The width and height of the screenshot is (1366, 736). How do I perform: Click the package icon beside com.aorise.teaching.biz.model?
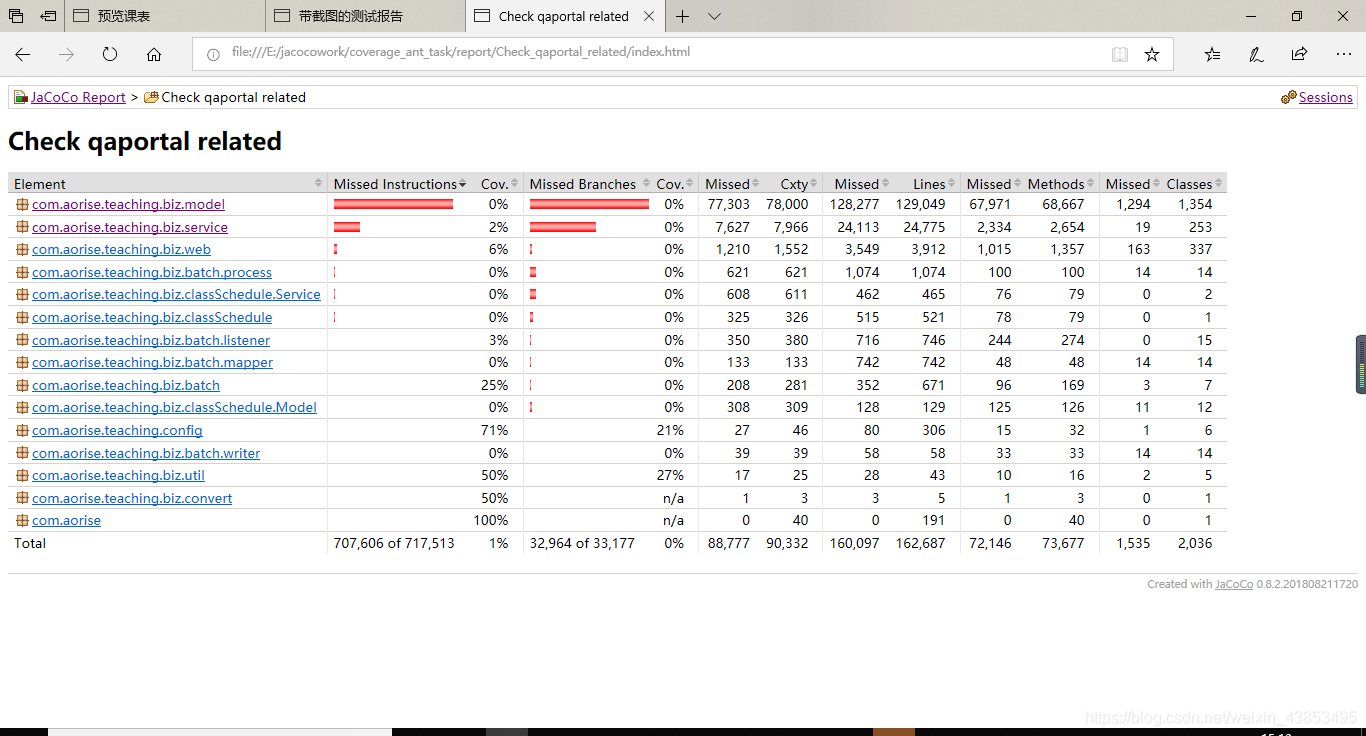(22, 204)
